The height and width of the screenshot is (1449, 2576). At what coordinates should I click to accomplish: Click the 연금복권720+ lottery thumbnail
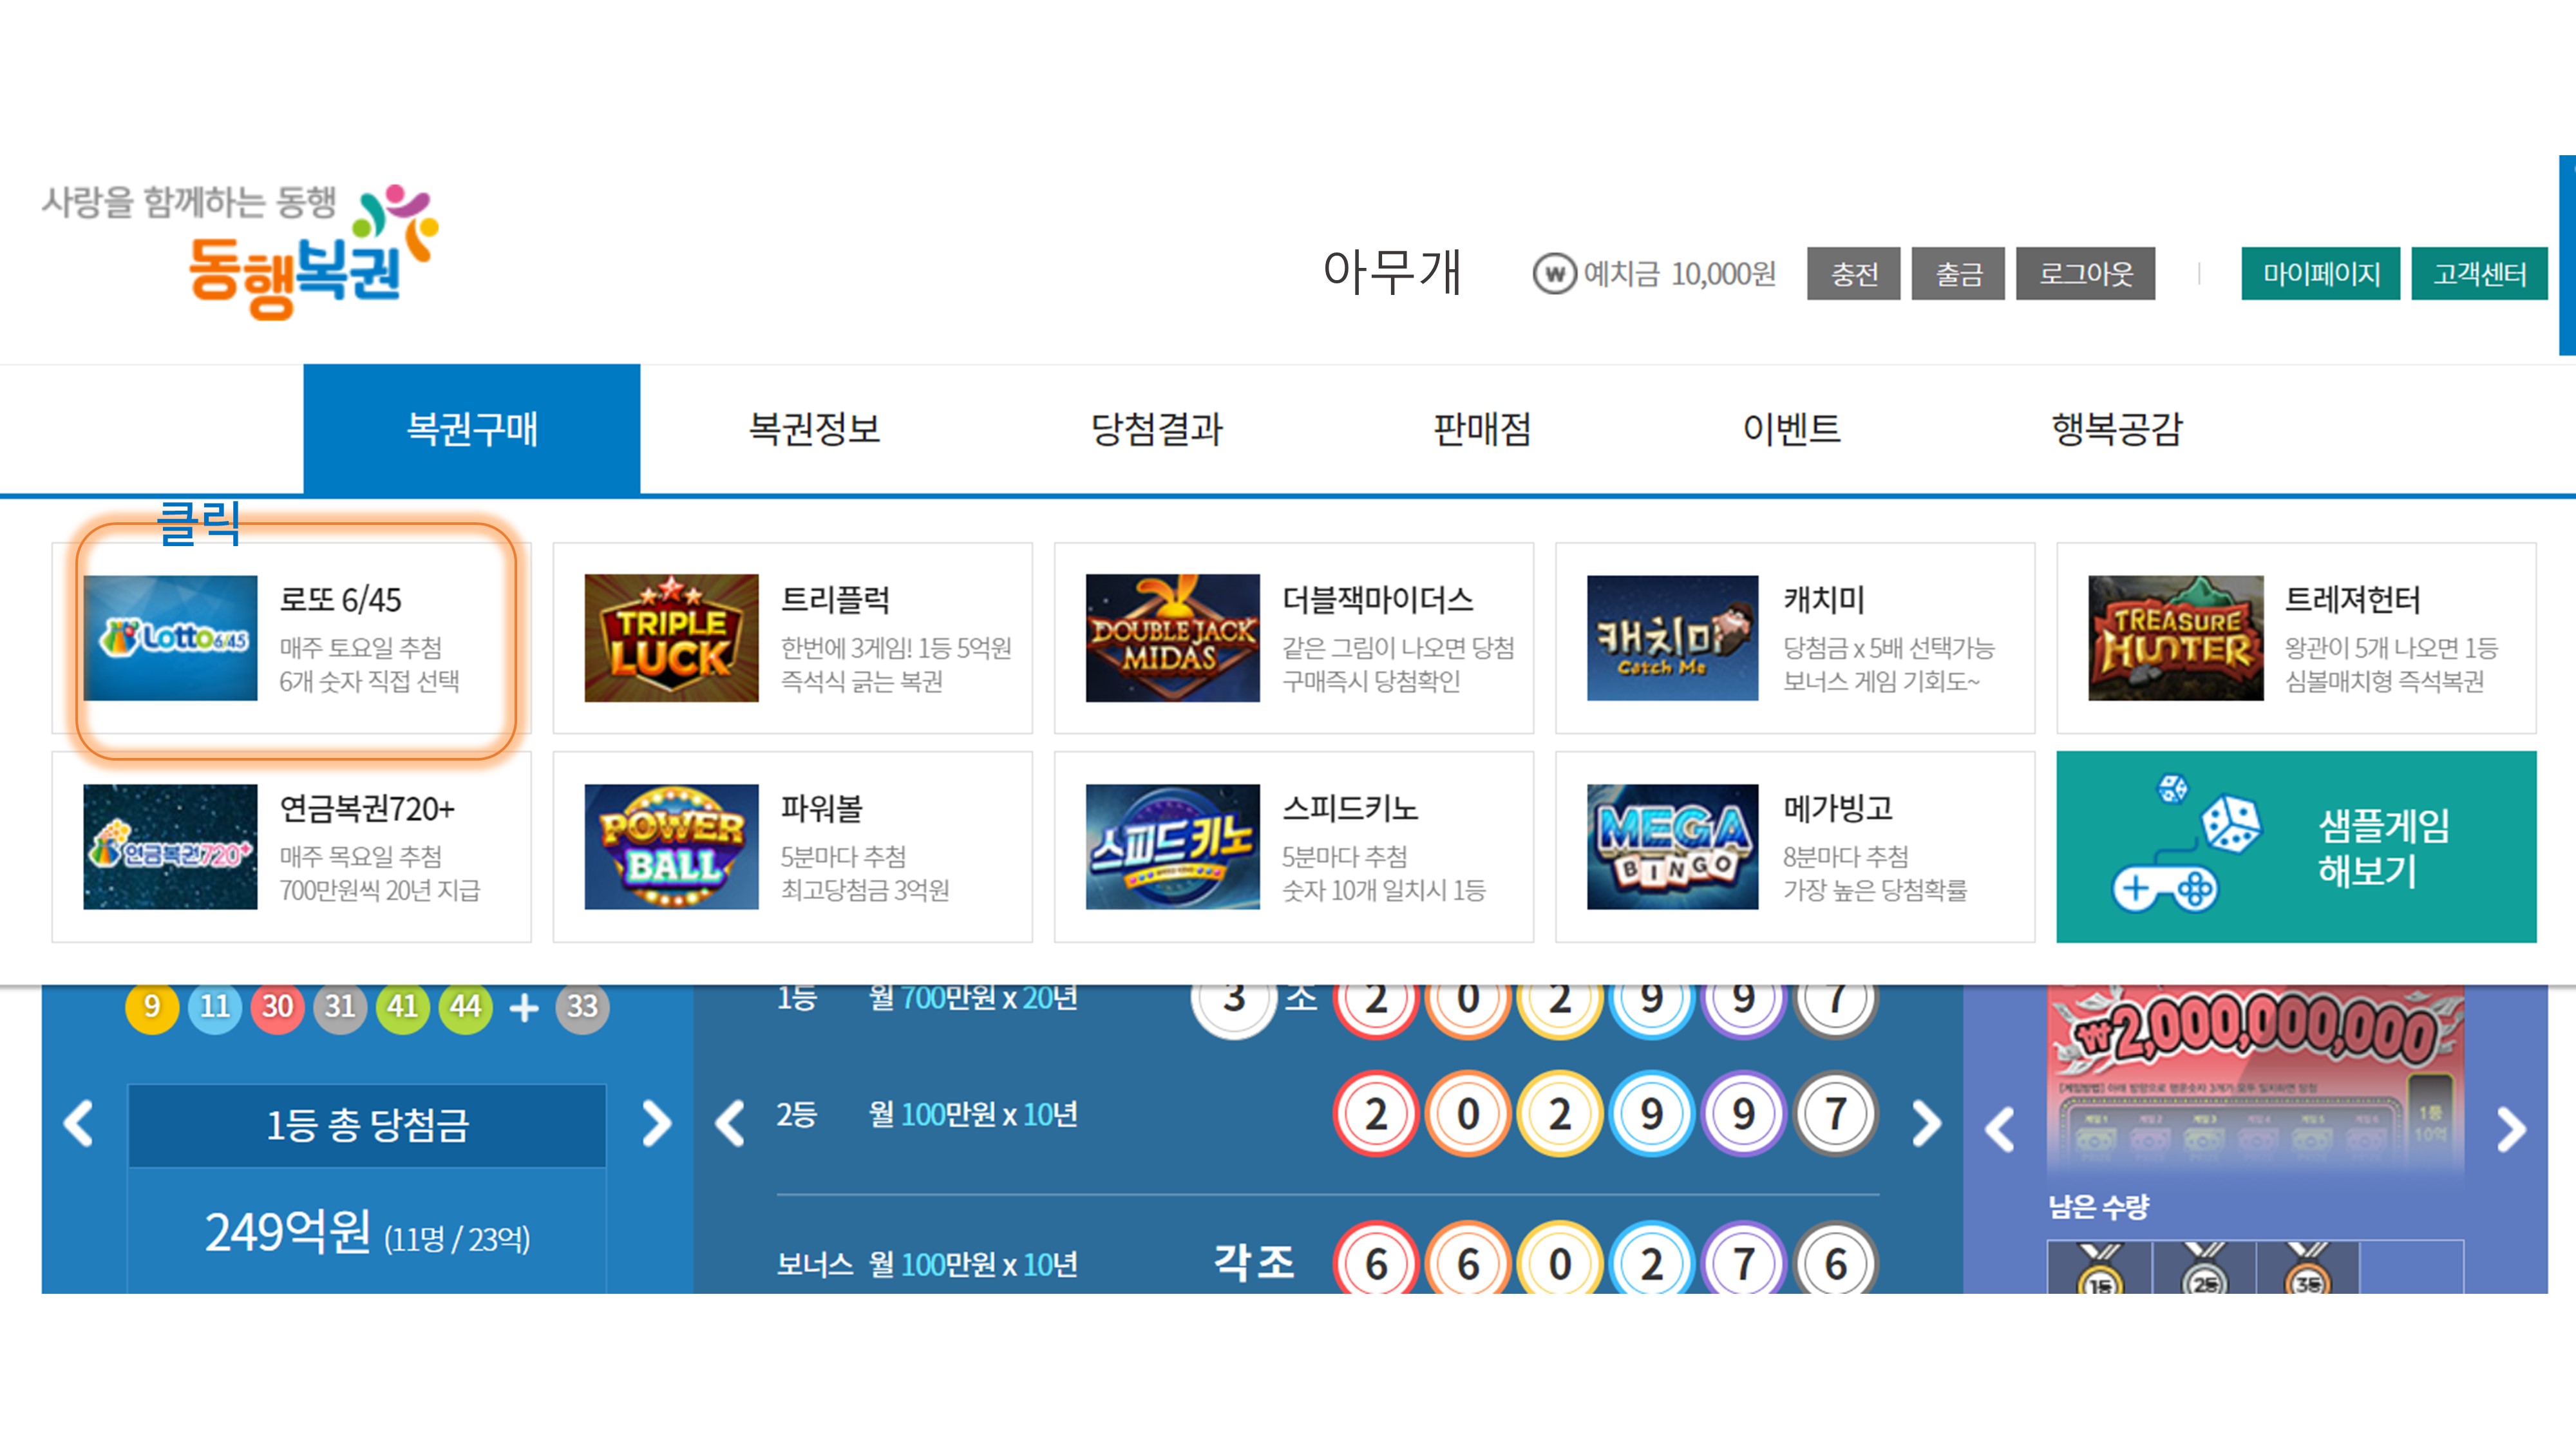point(170,846)
